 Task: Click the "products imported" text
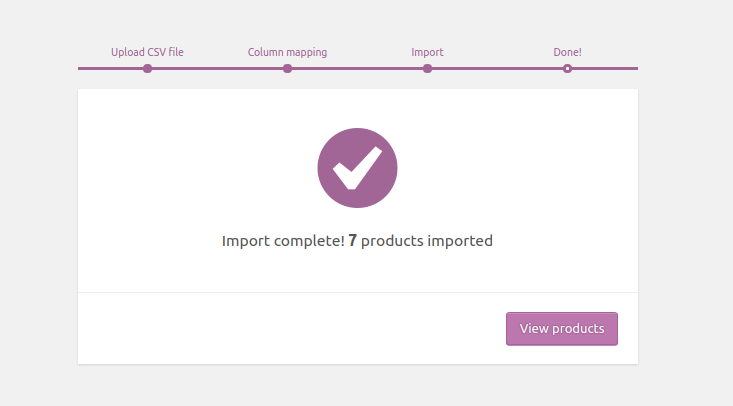click(x=427, y=241)
